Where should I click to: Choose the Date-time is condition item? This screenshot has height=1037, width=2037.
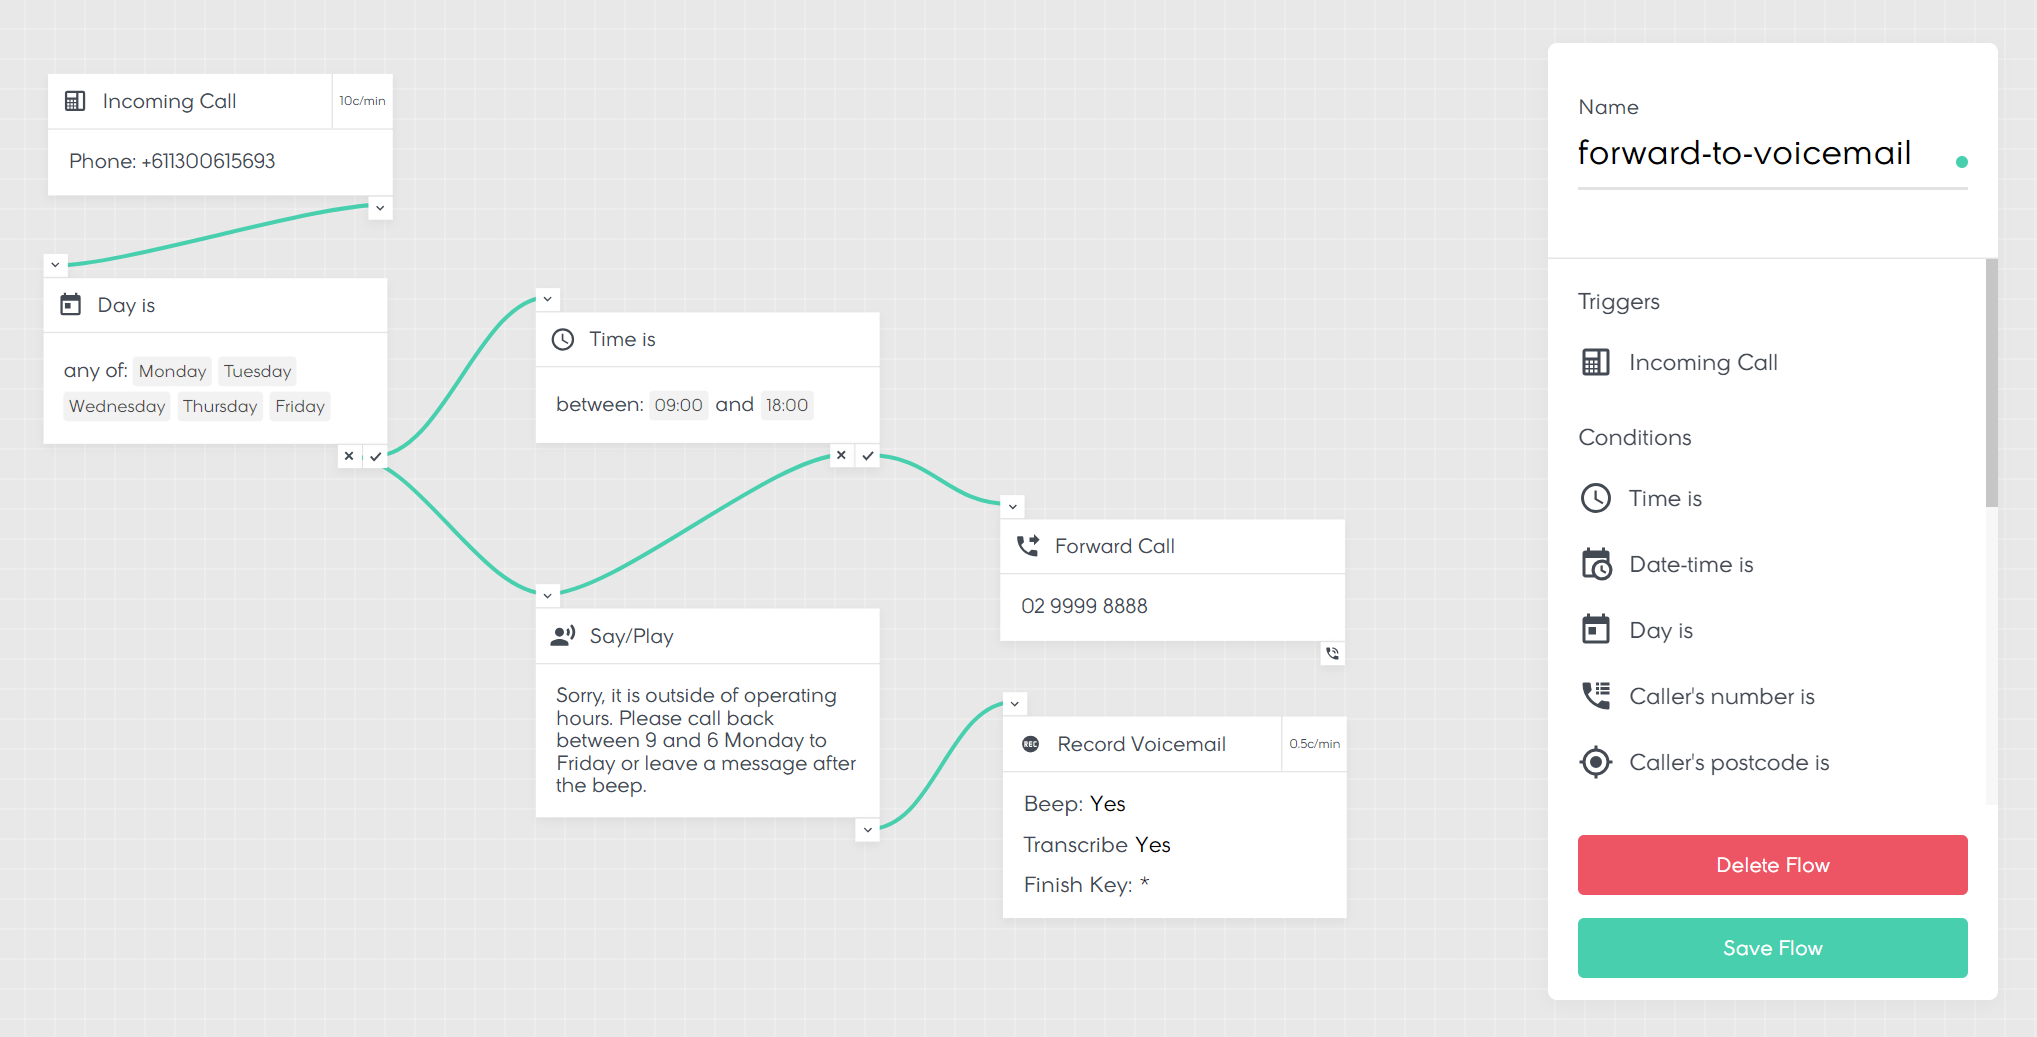1691,565
